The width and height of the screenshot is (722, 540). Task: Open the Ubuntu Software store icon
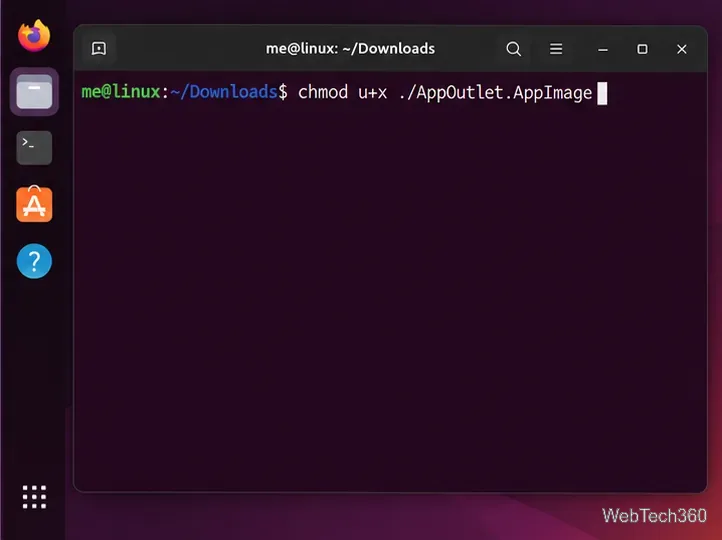coord(34,204)
